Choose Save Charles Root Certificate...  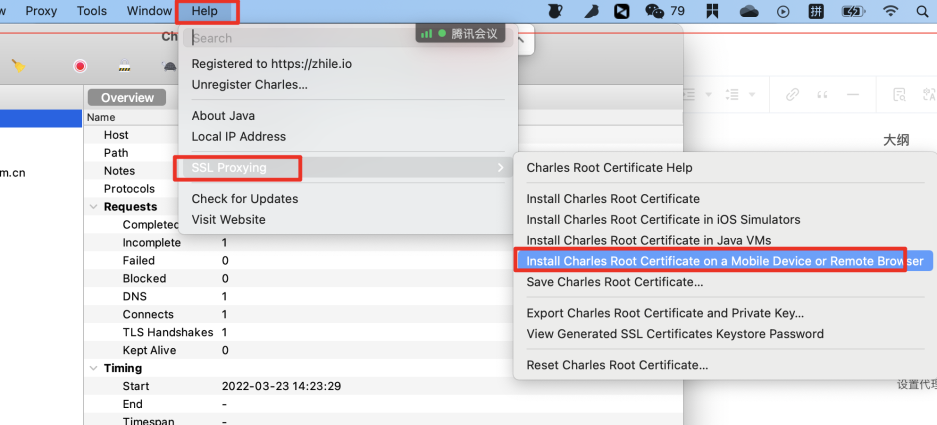[x=725, y=282]
